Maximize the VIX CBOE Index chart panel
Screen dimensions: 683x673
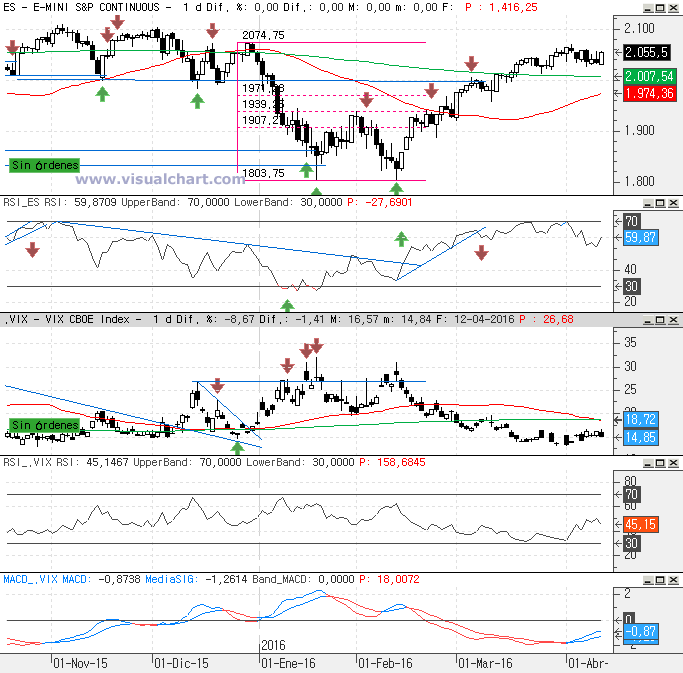pyautogui.click(x=660, y=320)
